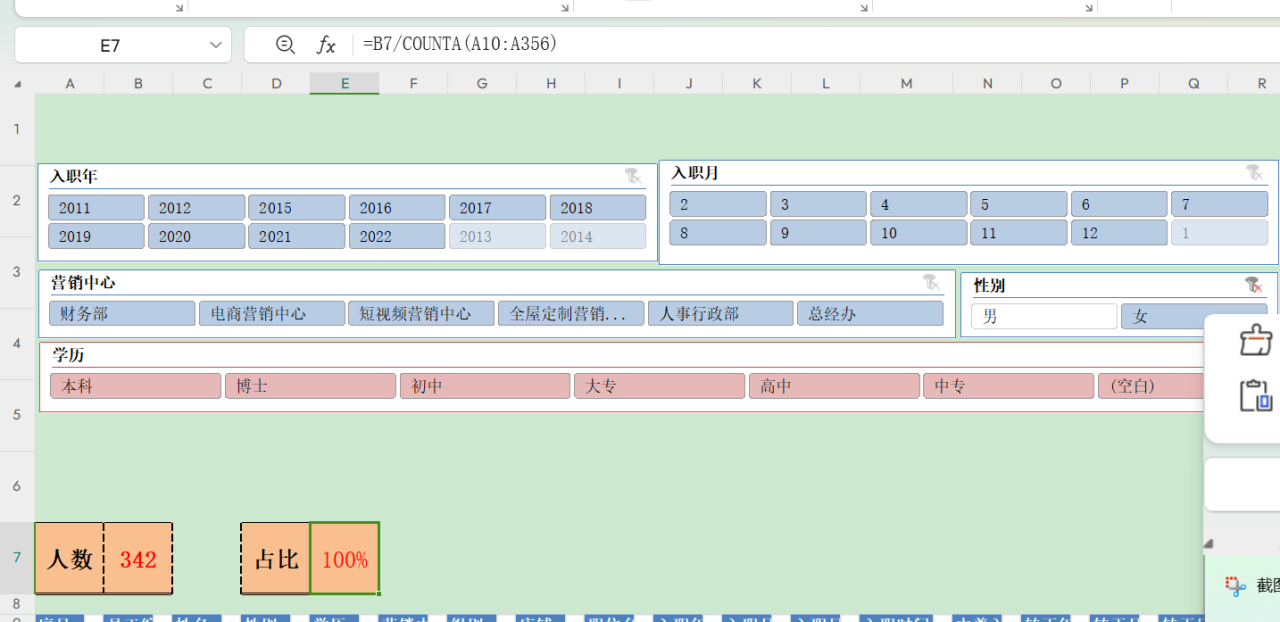
Task: Select month 4 in 入职月 slicer
Action: click(918, 204)
